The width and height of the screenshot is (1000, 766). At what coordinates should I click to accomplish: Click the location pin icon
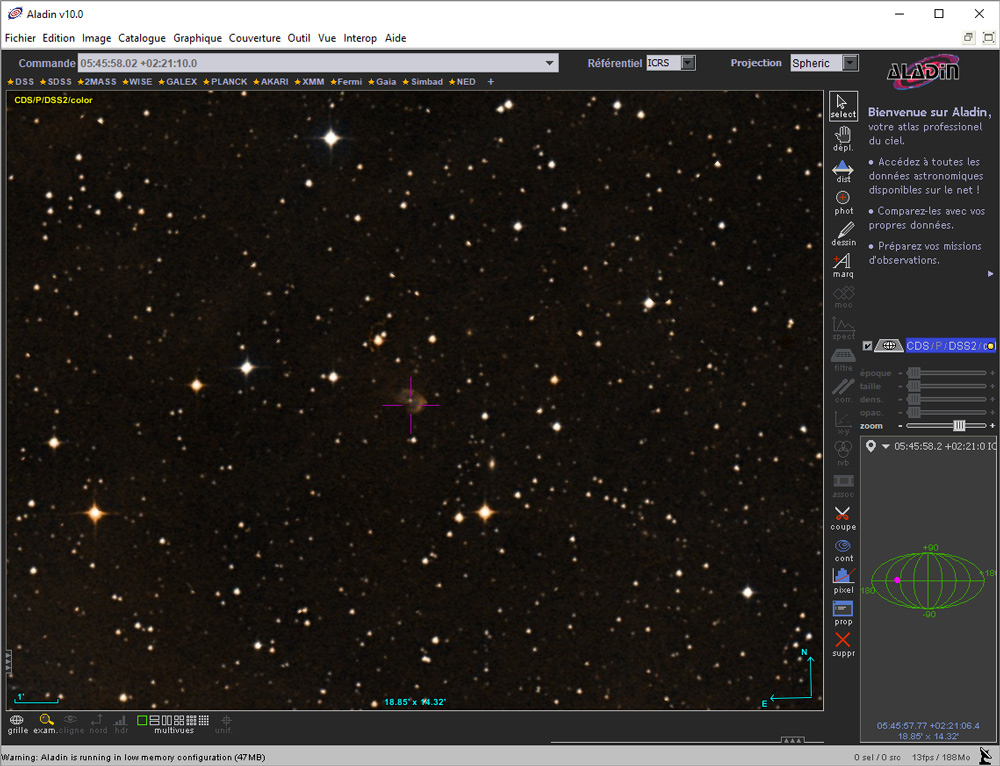871,446
